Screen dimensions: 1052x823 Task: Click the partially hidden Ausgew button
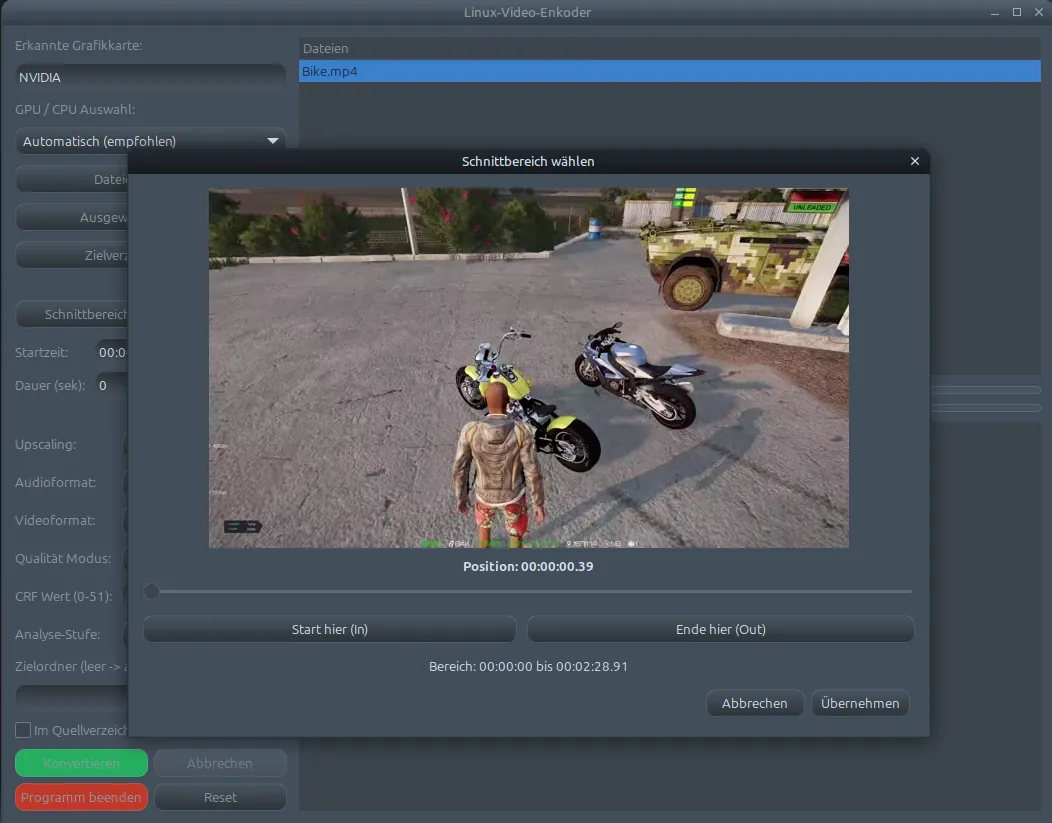click(x=72, y=217)
